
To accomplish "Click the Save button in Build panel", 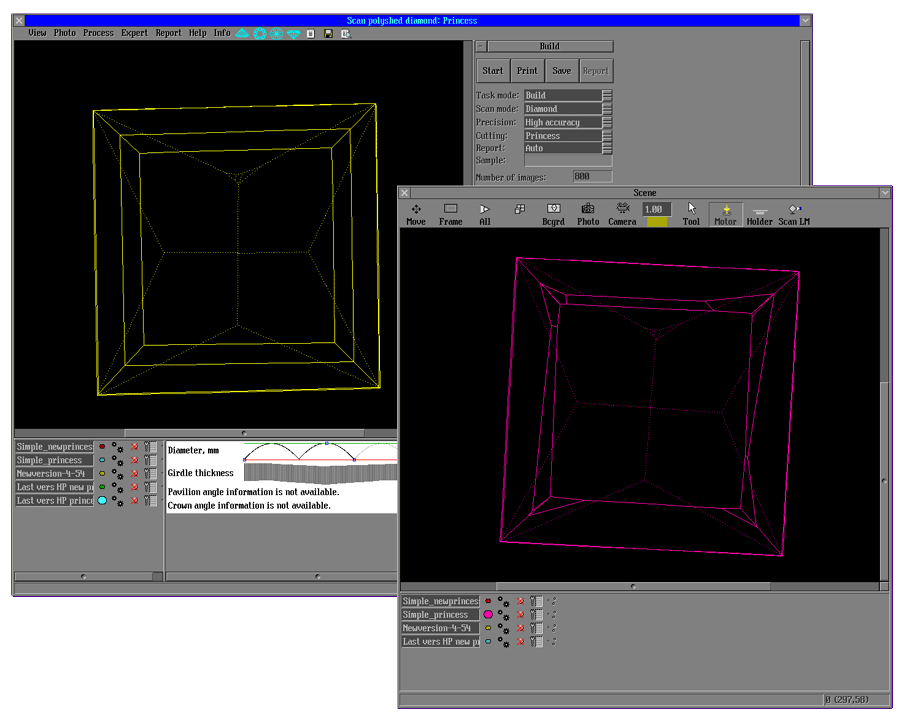I will click(x=561, y=71).
